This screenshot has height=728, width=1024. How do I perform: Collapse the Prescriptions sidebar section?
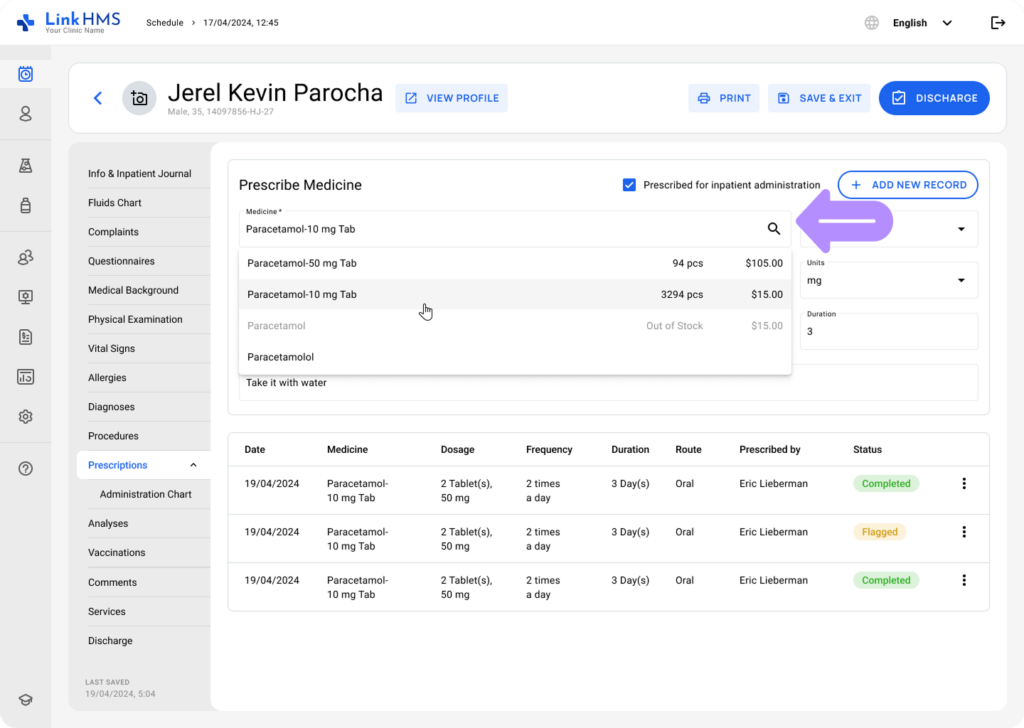click(x=193, y=465)
